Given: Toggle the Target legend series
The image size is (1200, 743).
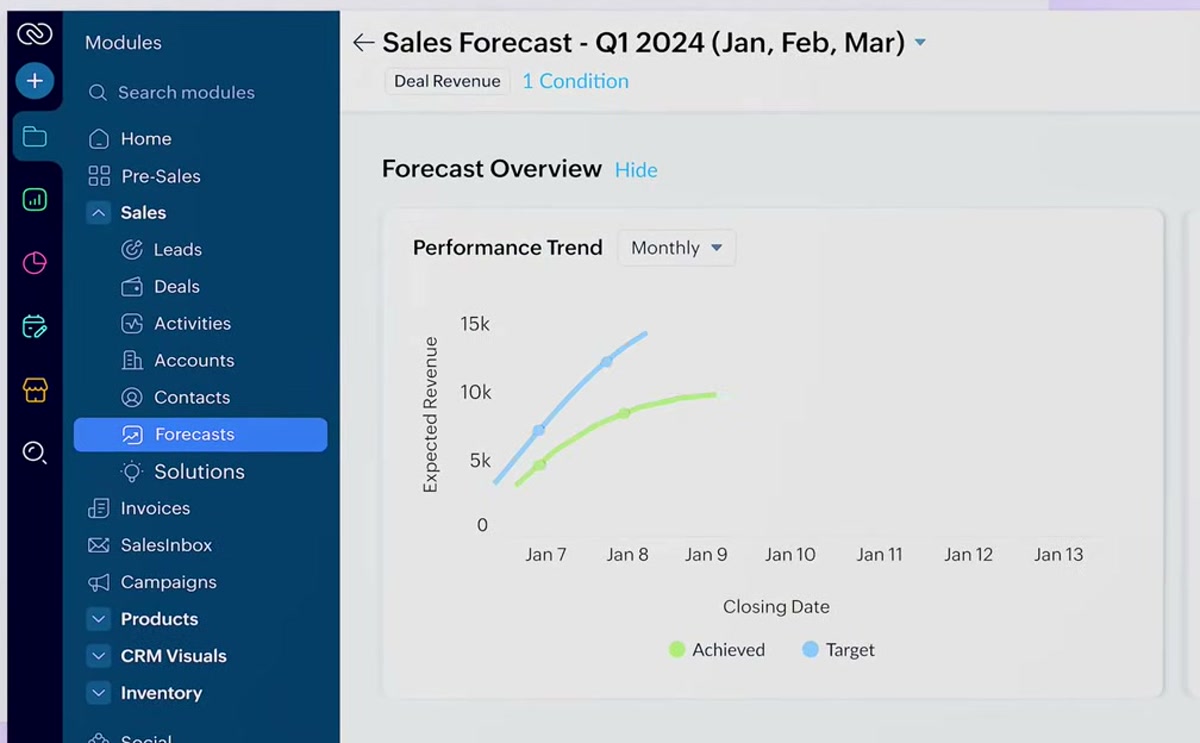Looking at the screenshot, I should click(x=838, y=650).
